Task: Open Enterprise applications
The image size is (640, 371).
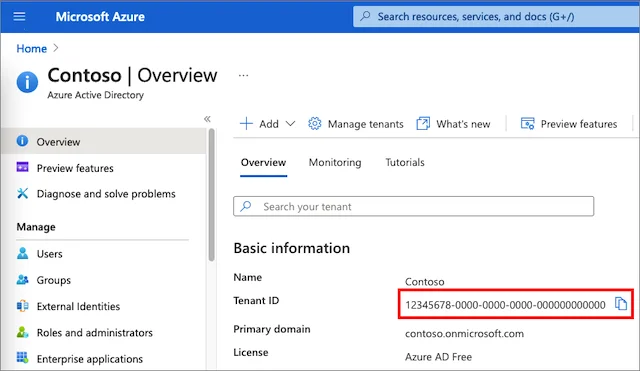Action: tap(90, 359)
